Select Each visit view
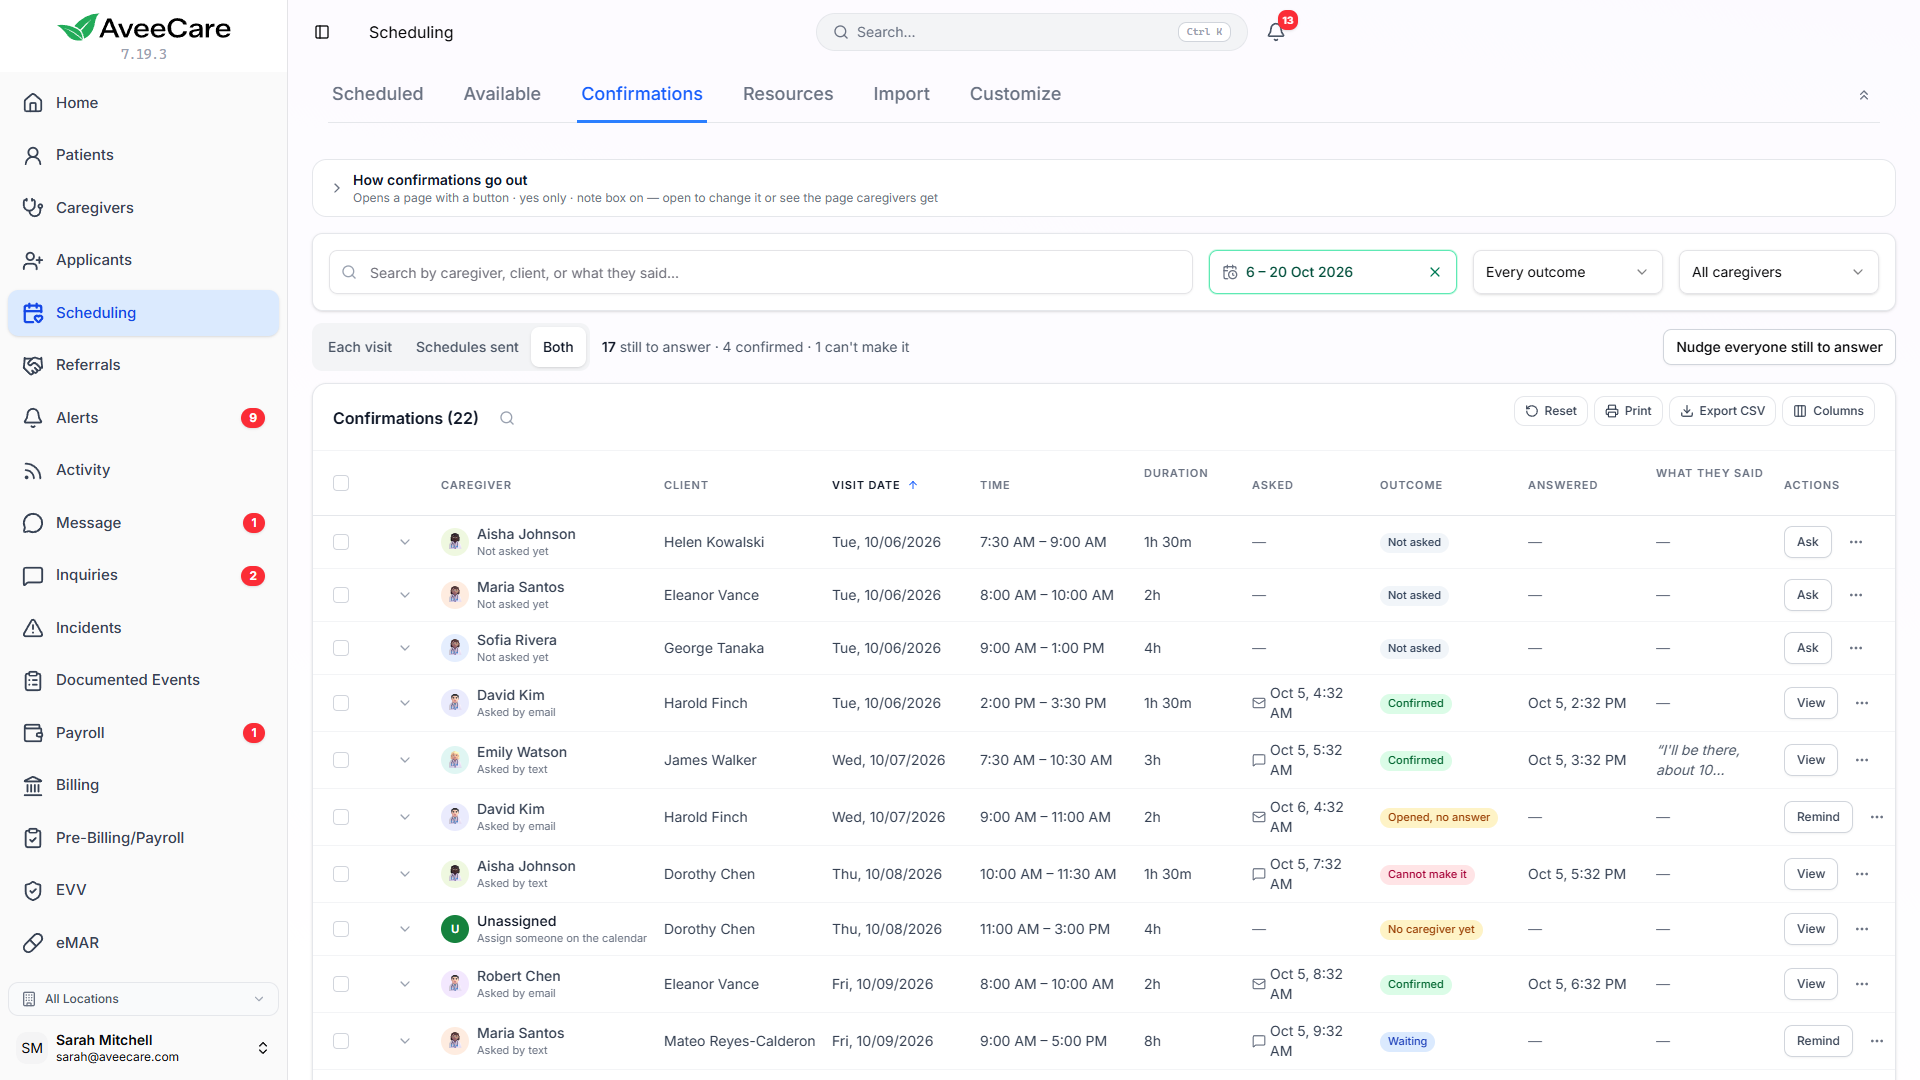Screen dimensions: 1920x1080 360,347
